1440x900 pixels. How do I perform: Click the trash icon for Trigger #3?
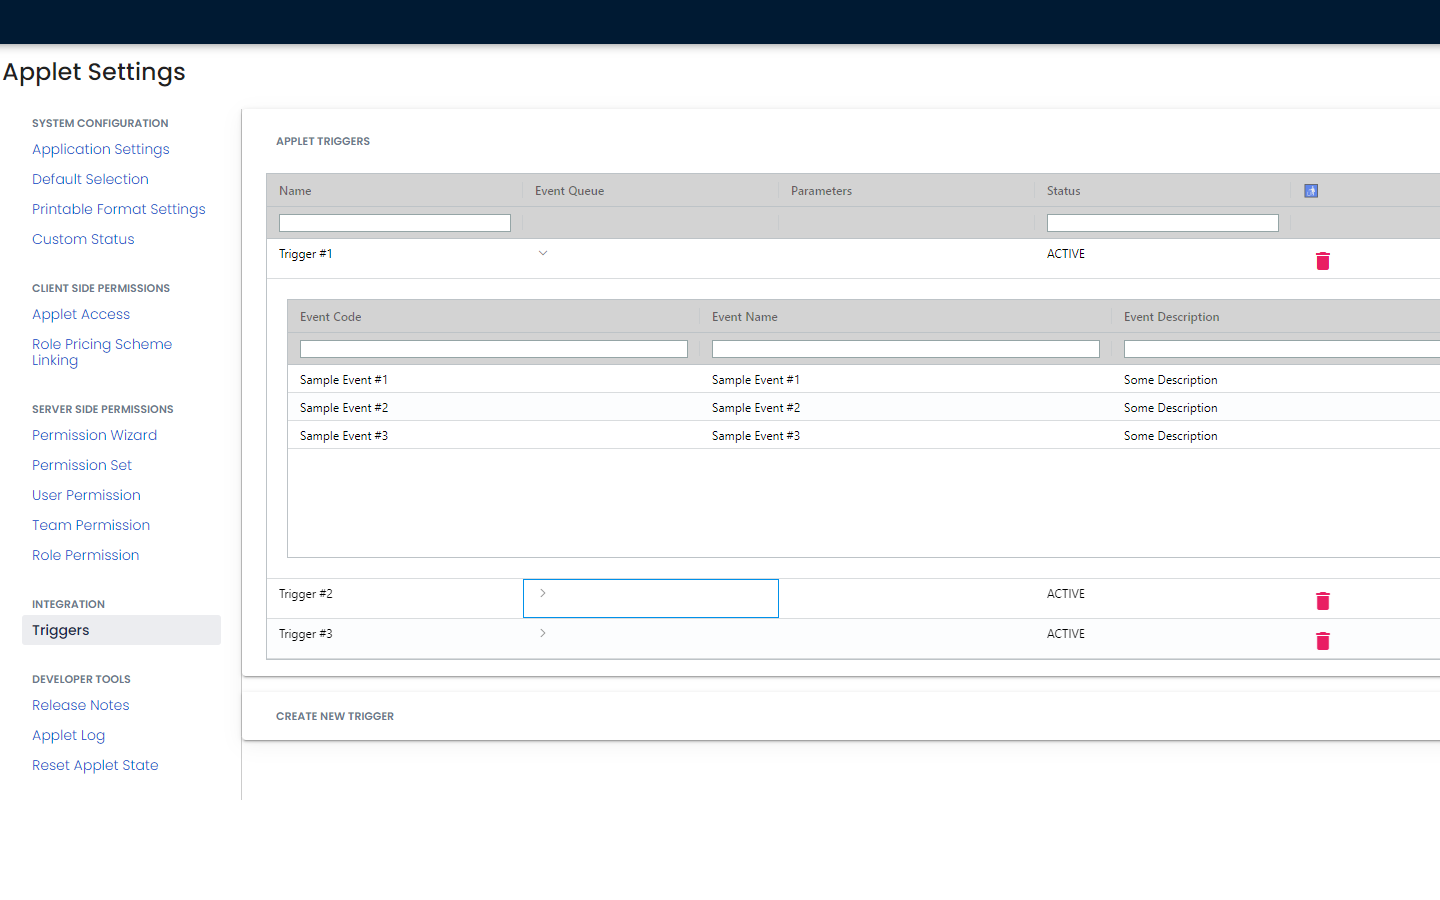click(1322, 641)
